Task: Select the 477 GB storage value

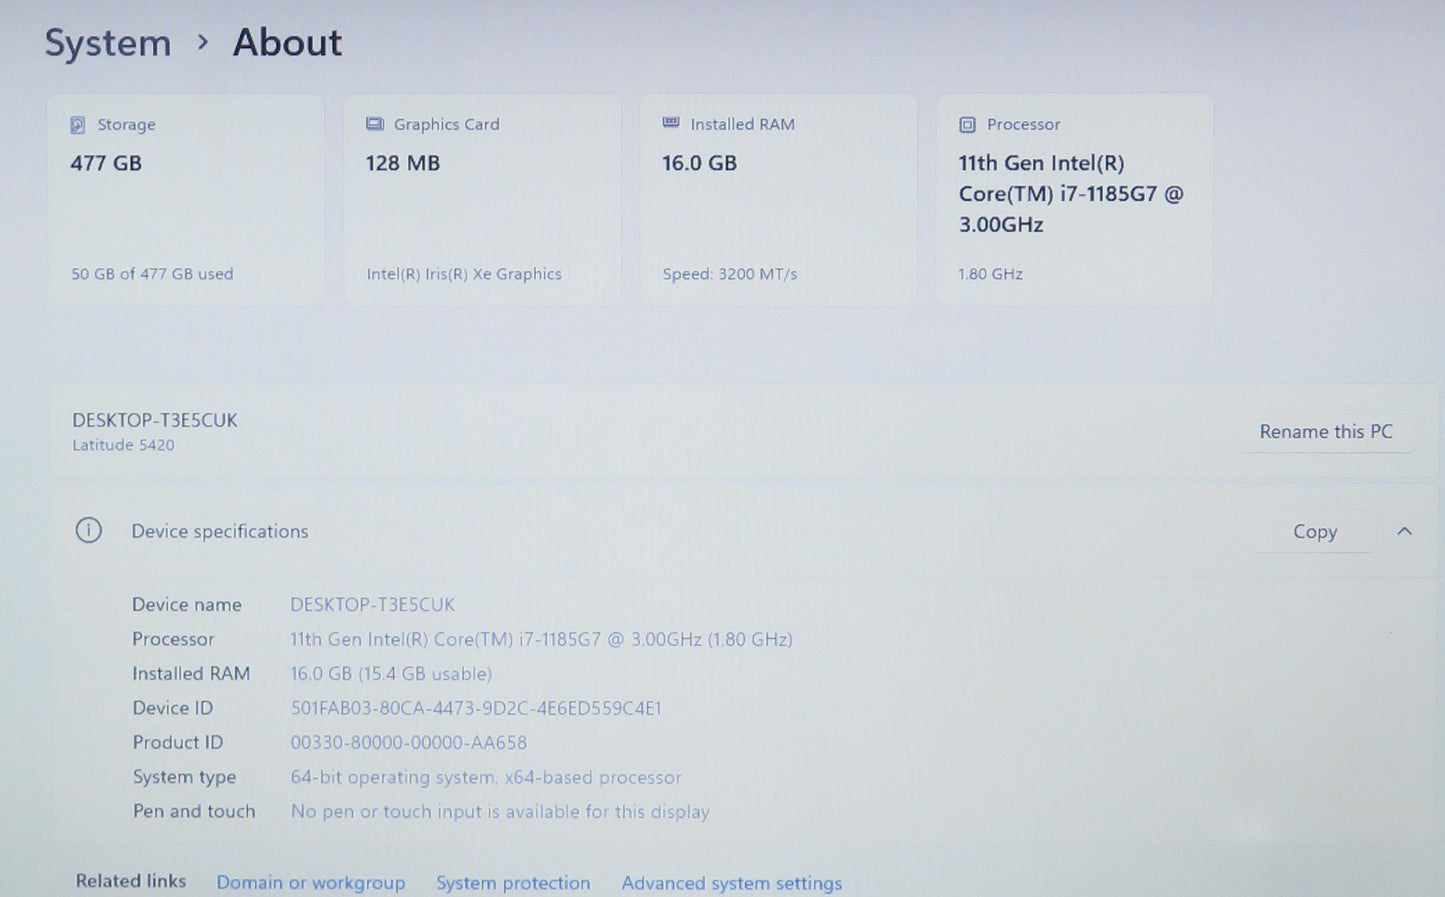Action: point(106,163)
